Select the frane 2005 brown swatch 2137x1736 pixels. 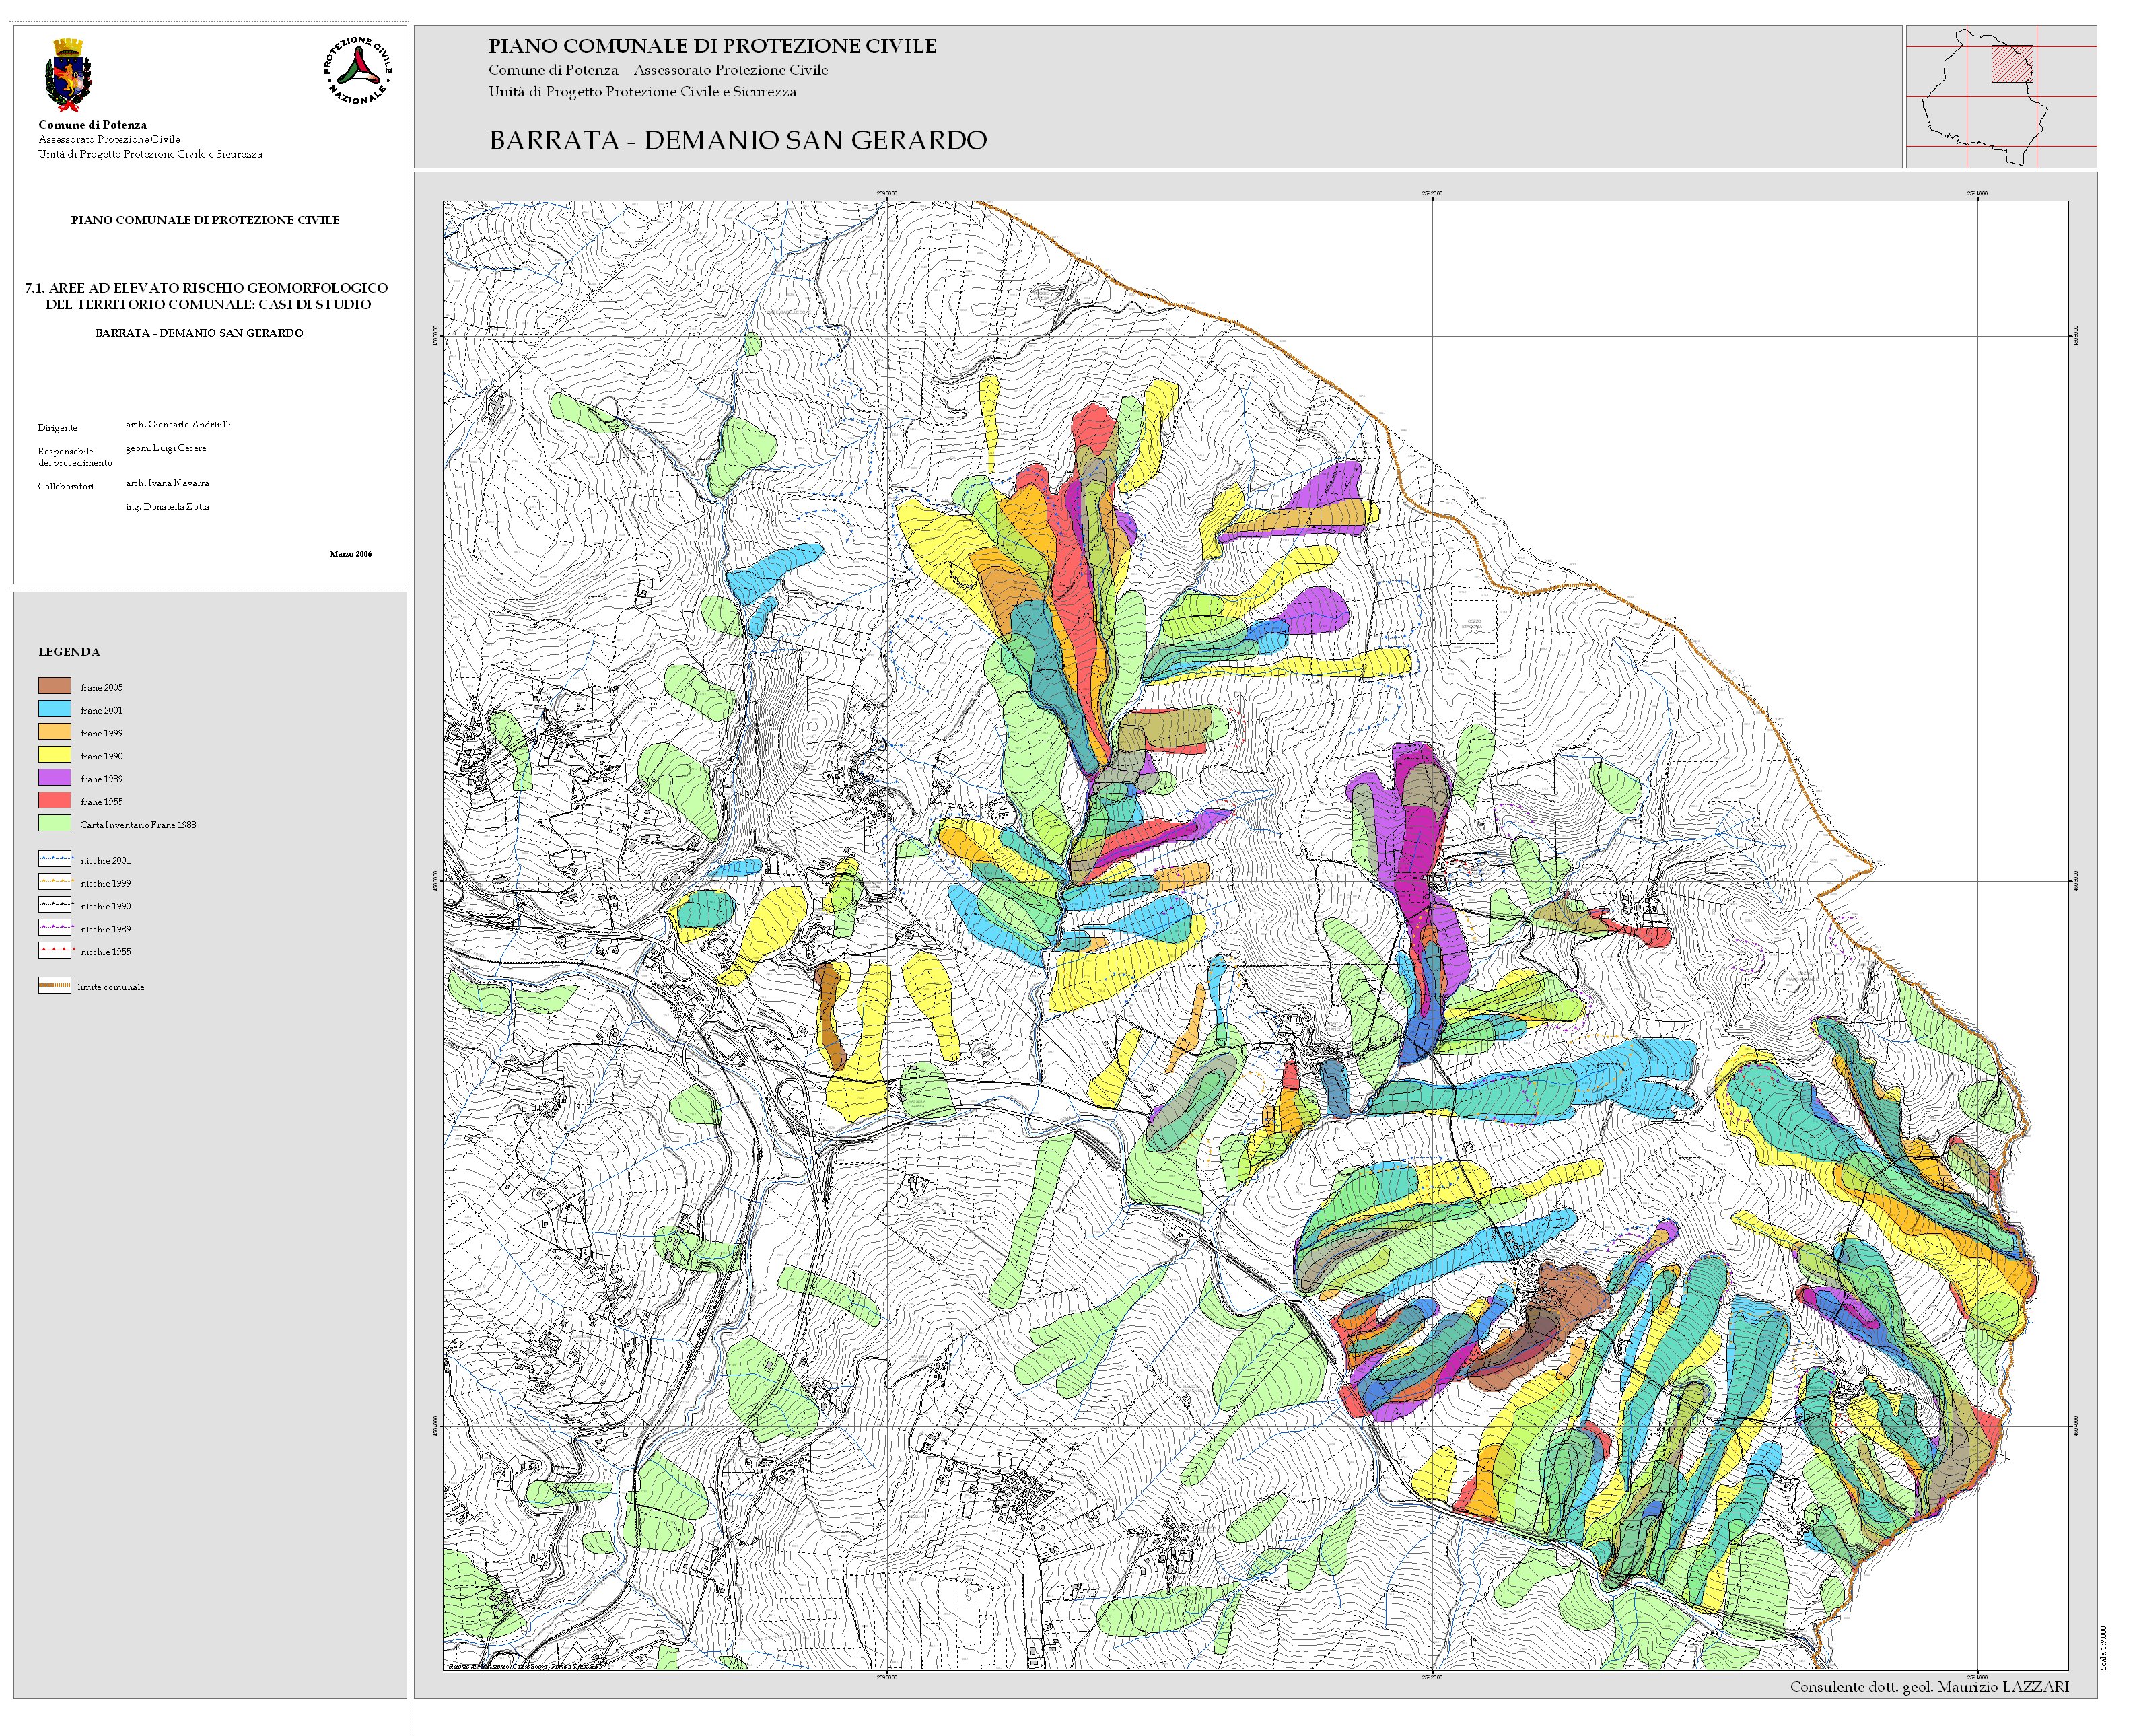[55, 686]
